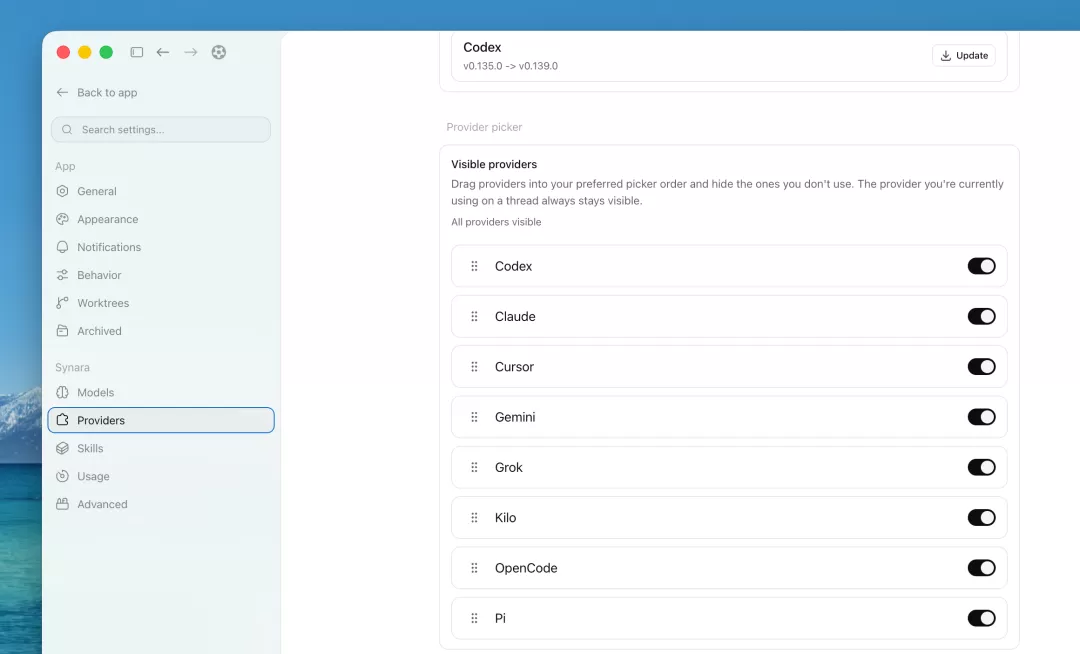Click the Worktrees branch icon
The image size is (1080, 654).
(x=62, y=303)
